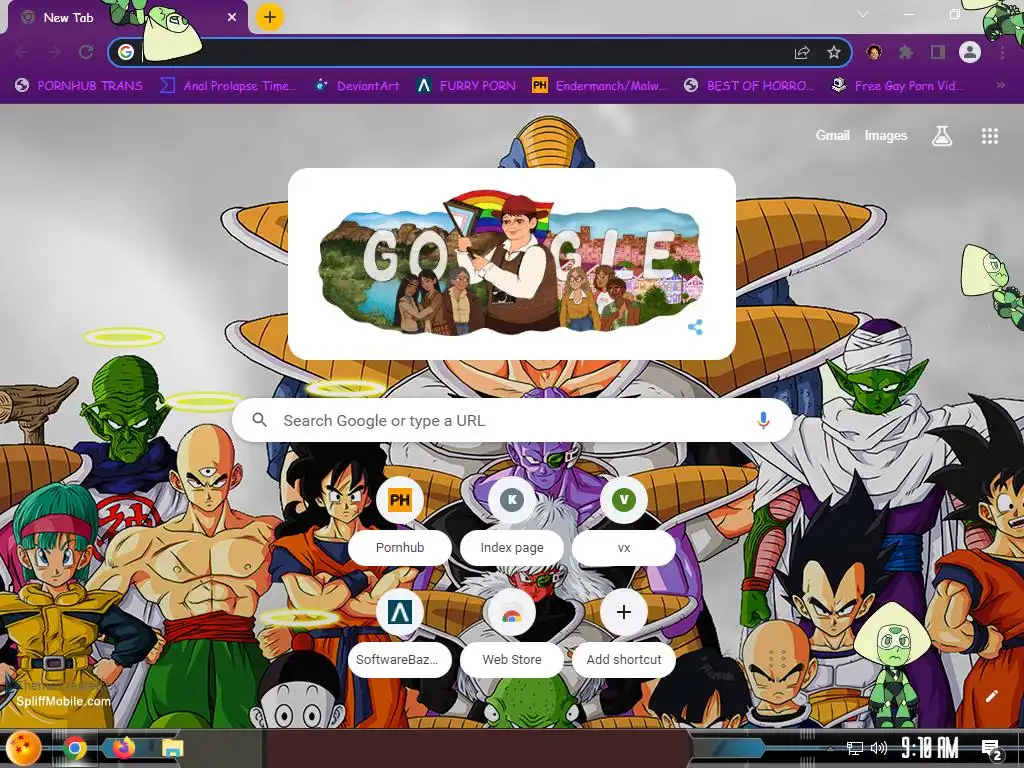Click the Chrome taskbar icon
Screen dimensions: 1024x768
point(75,748)
